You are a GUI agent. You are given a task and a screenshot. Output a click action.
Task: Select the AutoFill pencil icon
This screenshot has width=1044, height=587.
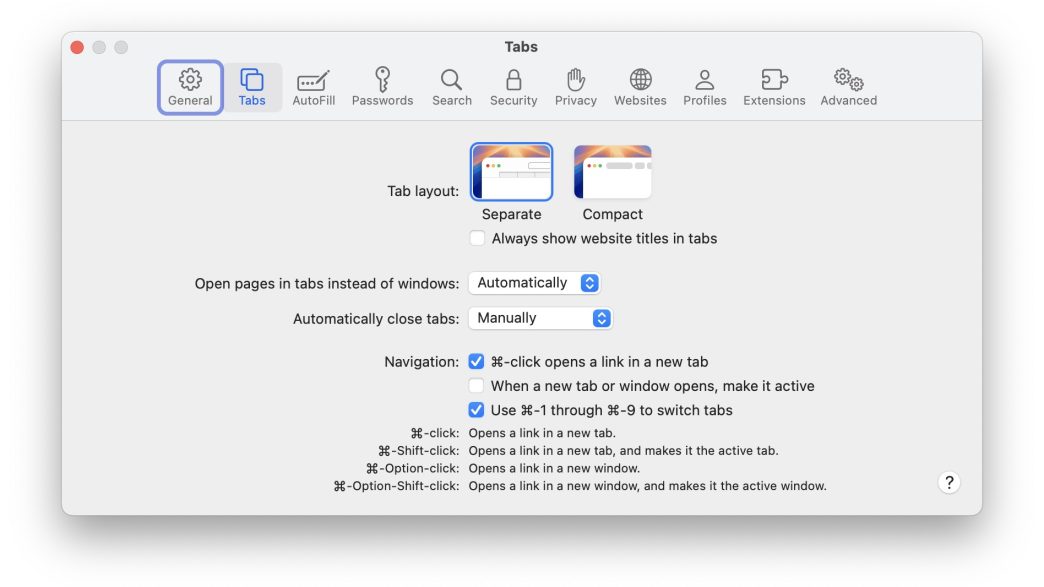[x=313, y=80]
